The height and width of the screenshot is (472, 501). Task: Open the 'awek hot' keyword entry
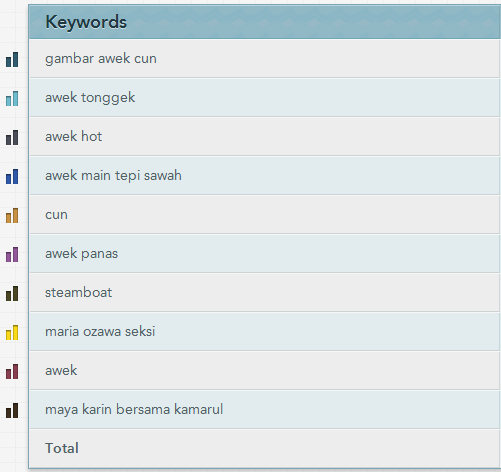pyautogui.click(x=73, y=137)
